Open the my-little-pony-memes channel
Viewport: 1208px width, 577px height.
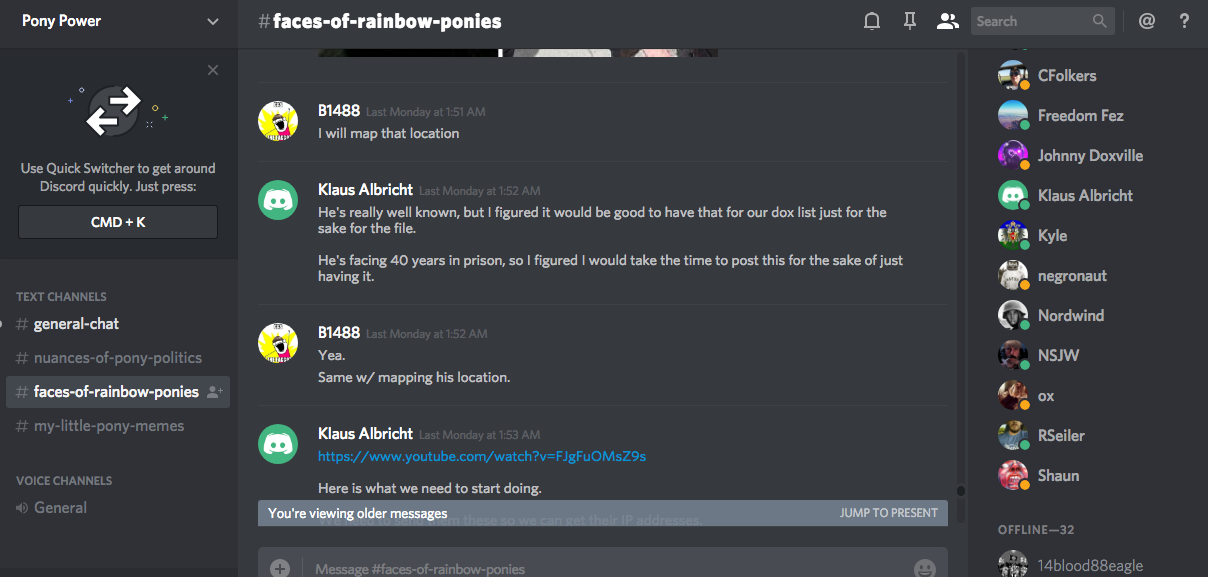tap(109, 426)
